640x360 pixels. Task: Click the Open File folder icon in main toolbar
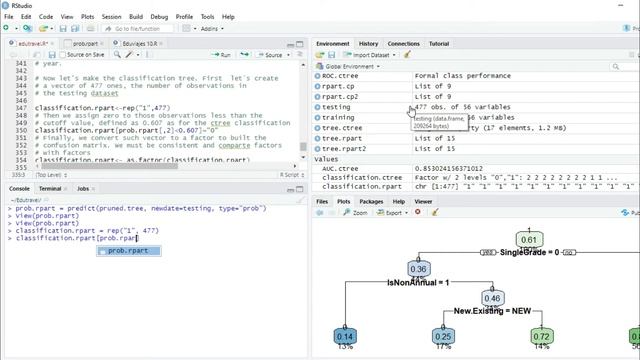click(x=43, y=29)
